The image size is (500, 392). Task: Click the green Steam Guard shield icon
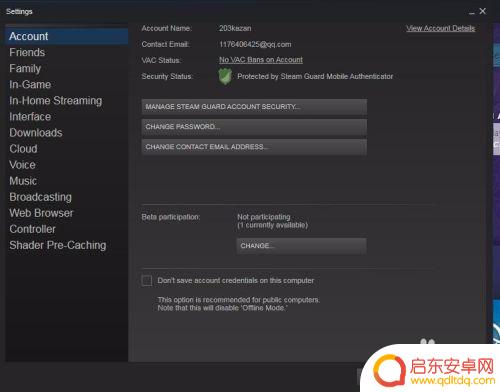[x=225, y=76]
